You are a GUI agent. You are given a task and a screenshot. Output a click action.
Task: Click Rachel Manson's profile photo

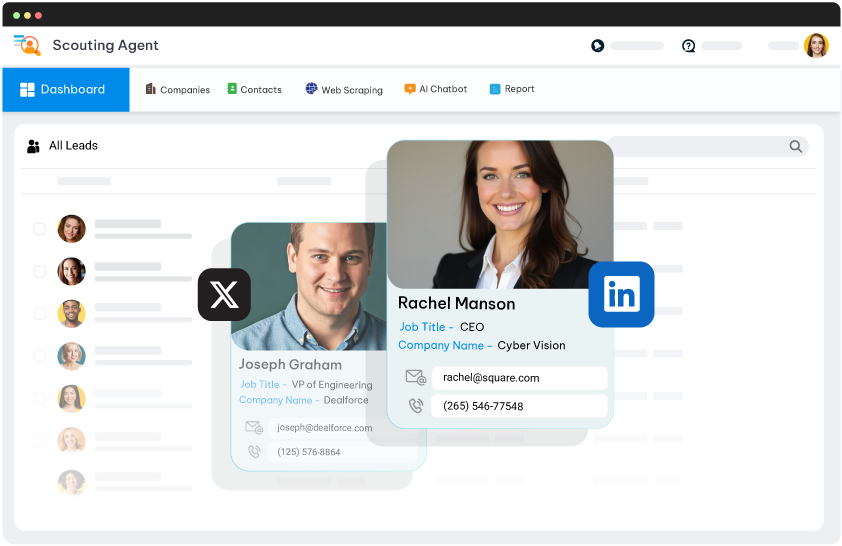click(x=500, y=215)
